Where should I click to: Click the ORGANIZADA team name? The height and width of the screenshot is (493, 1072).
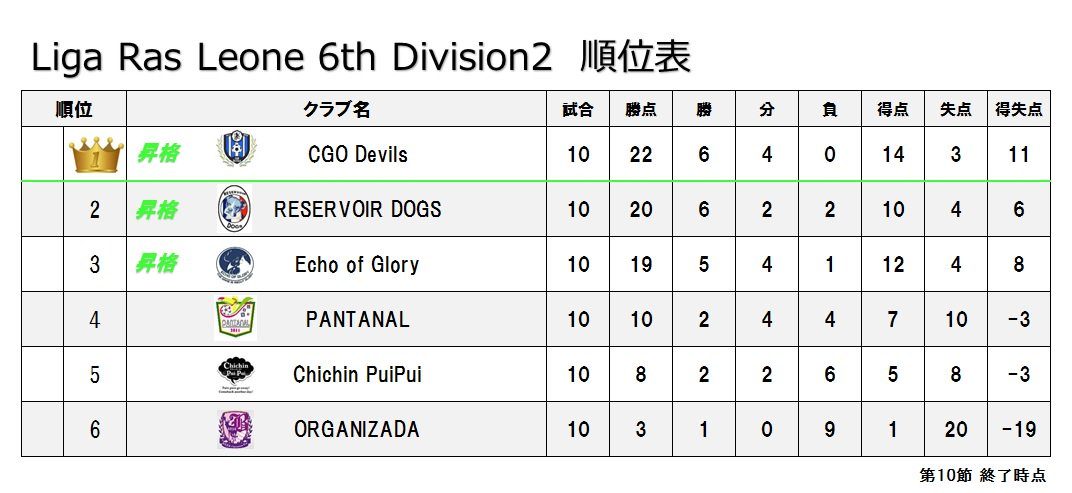[357, 429]
